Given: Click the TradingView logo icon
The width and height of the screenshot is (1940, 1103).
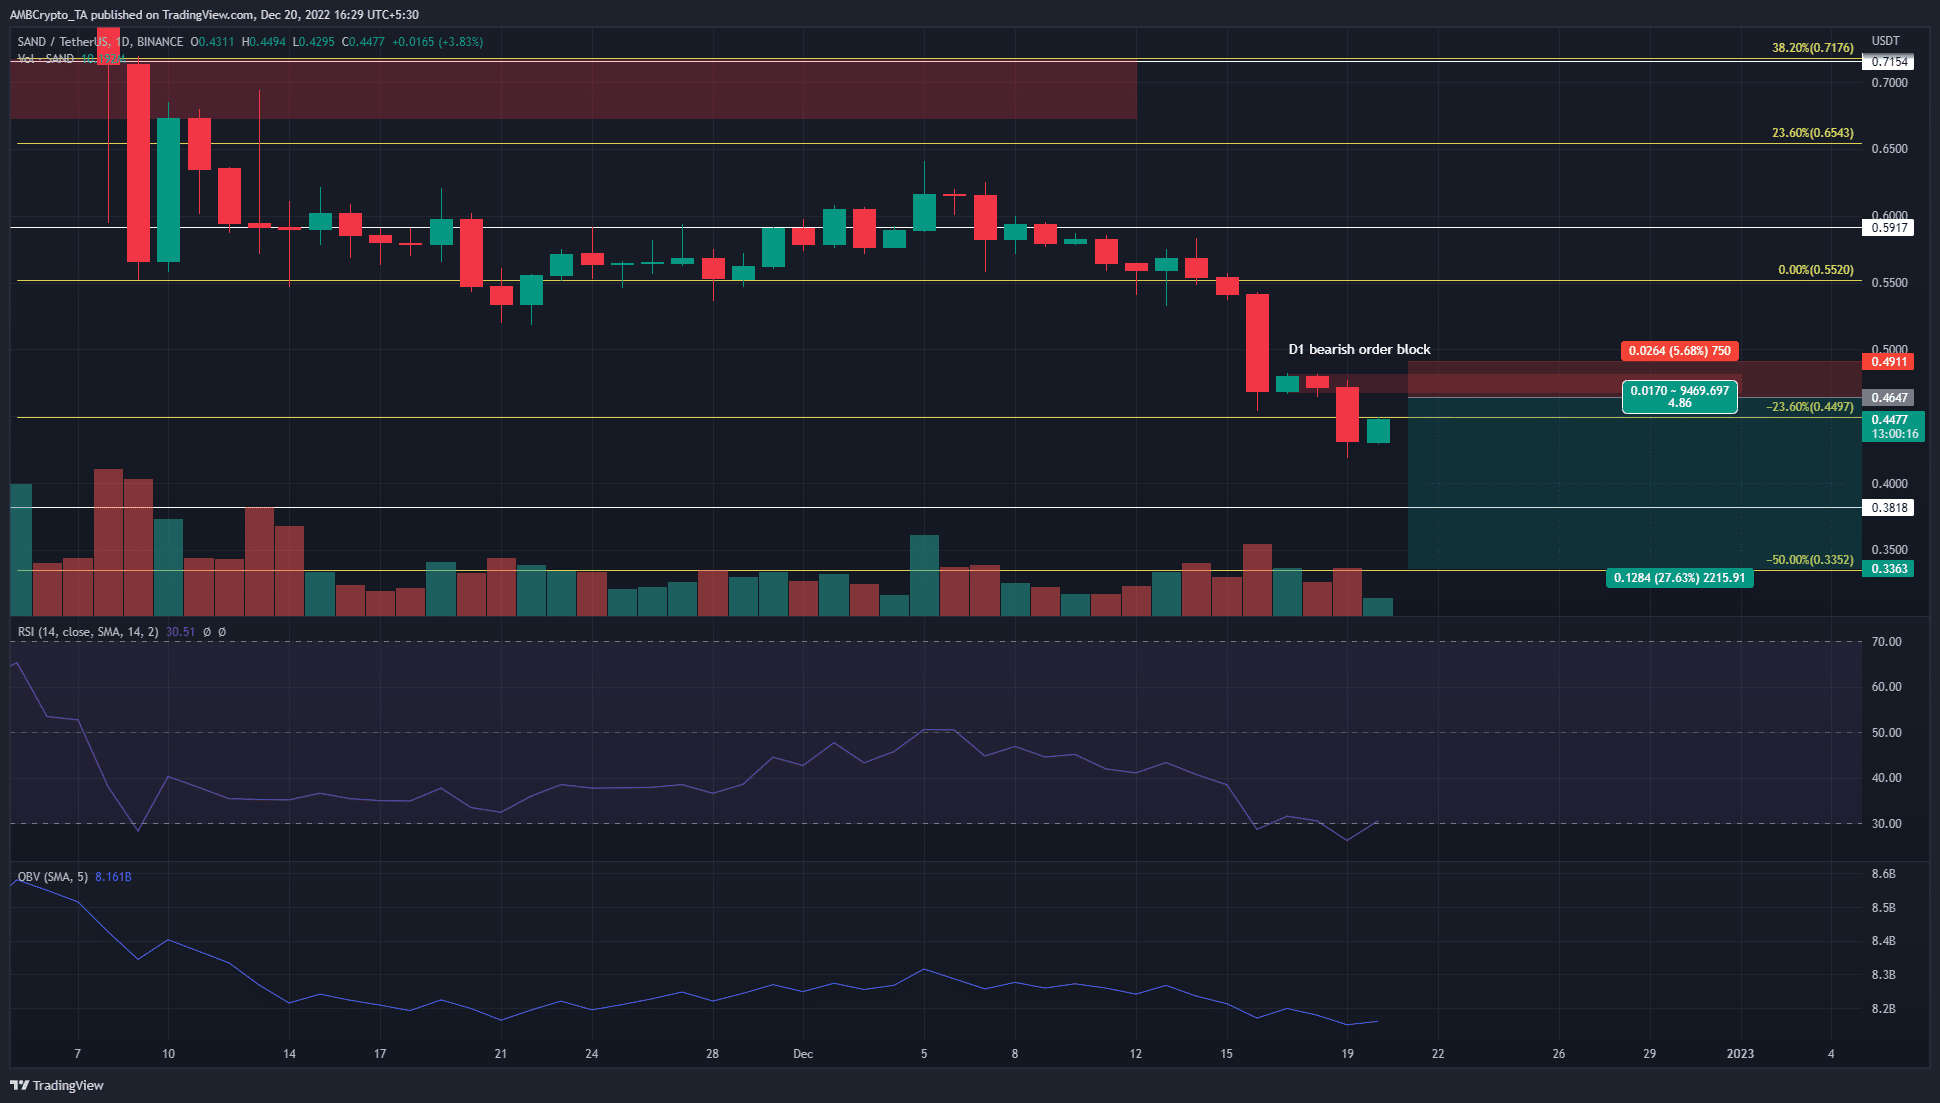Looking at the screenshot, I should (x=19, y=1085).
